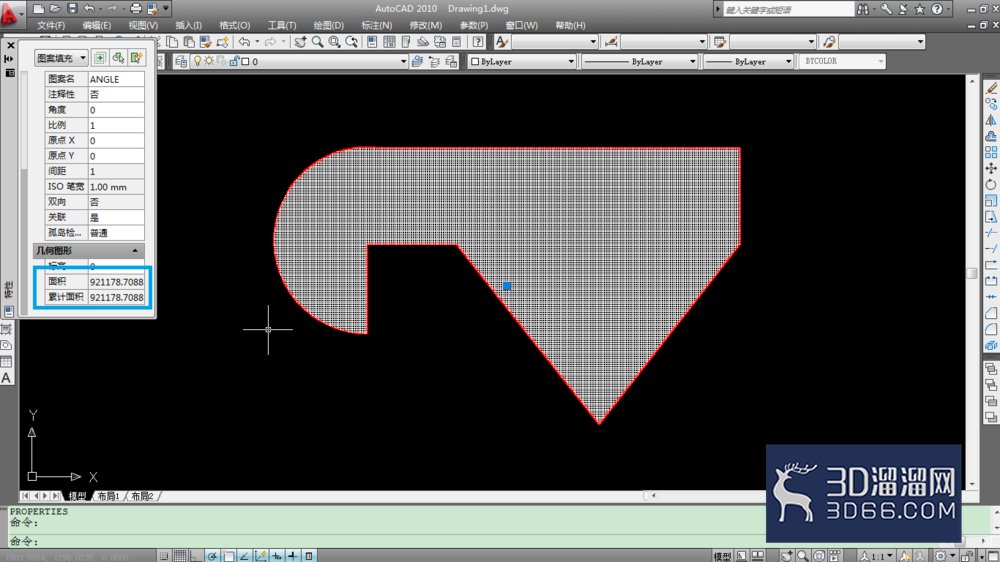Screen dimensions: 1000x562
Task: Open the text style combo box
Action: click(555, 42)
